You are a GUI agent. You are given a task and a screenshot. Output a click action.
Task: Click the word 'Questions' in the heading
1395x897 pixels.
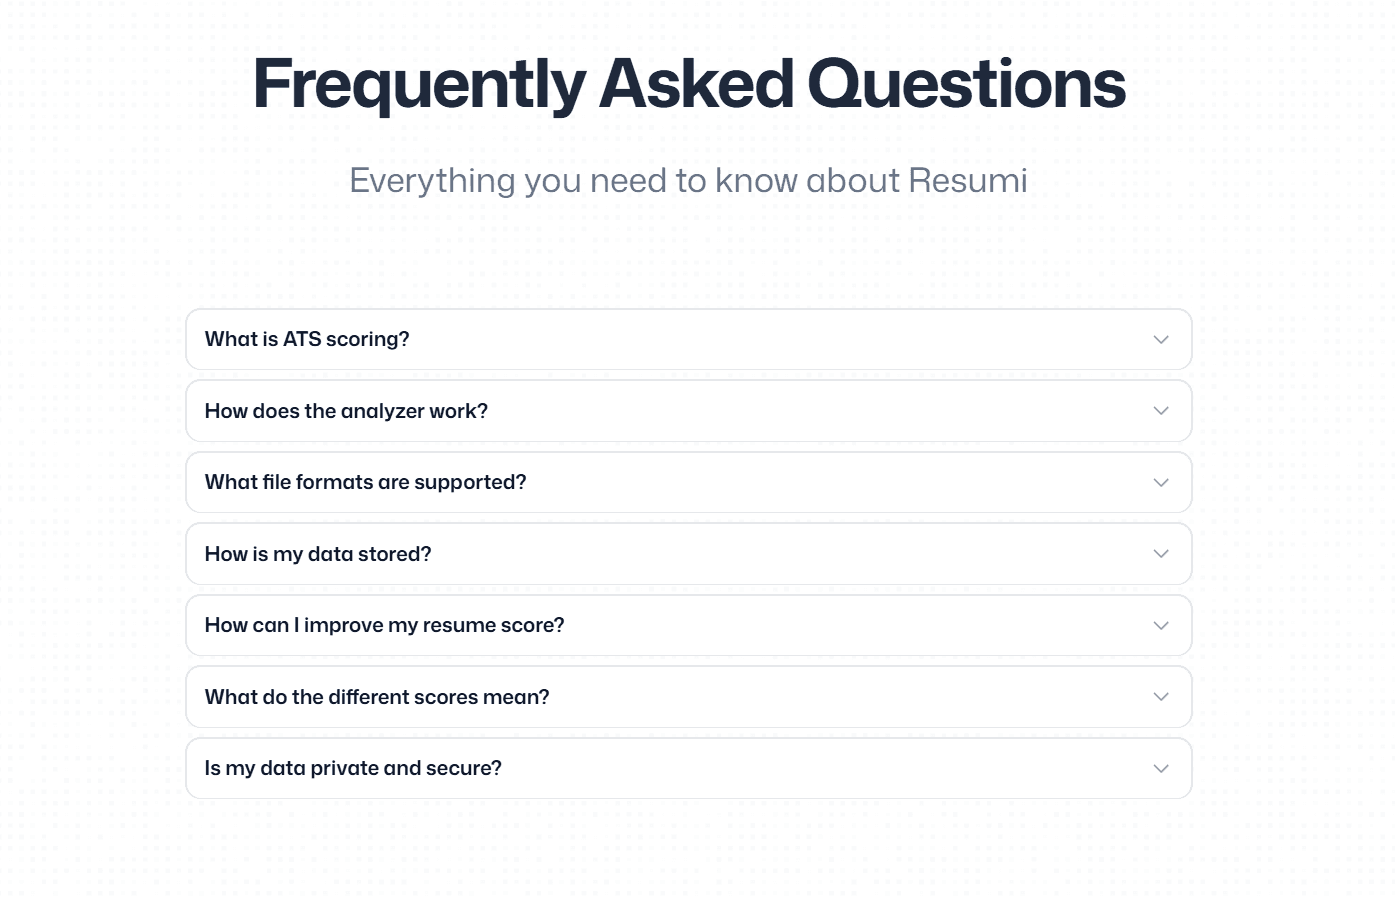pos(966,85)
